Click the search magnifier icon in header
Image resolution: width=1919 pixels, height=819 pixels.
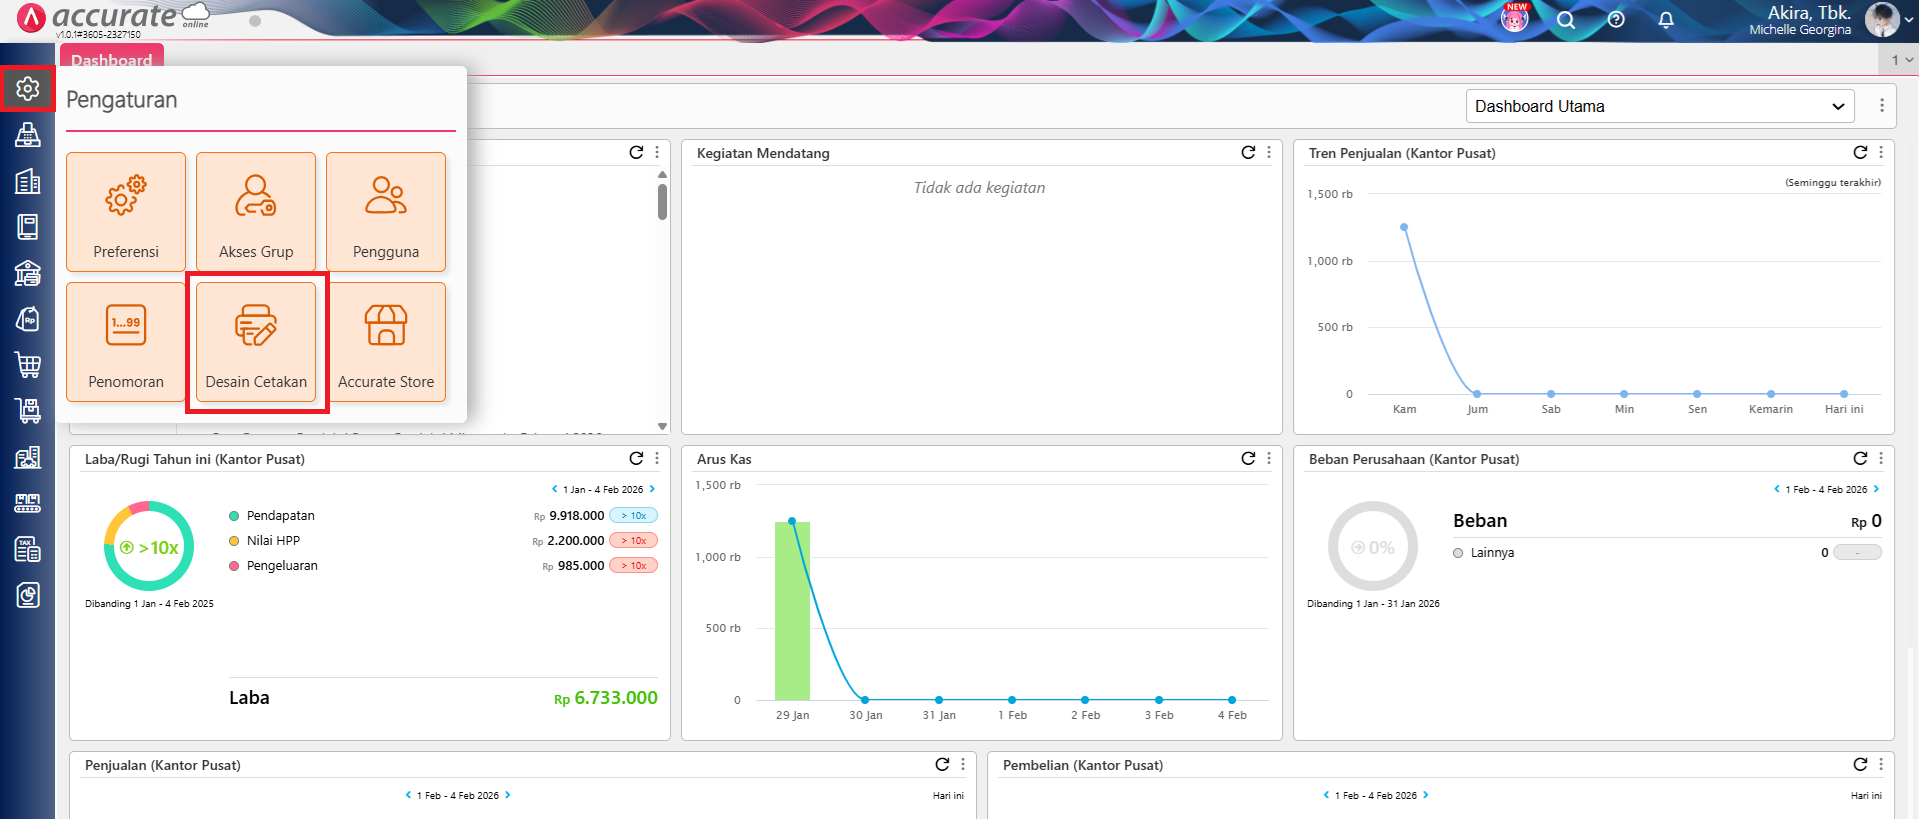(x=1566, y=20)
